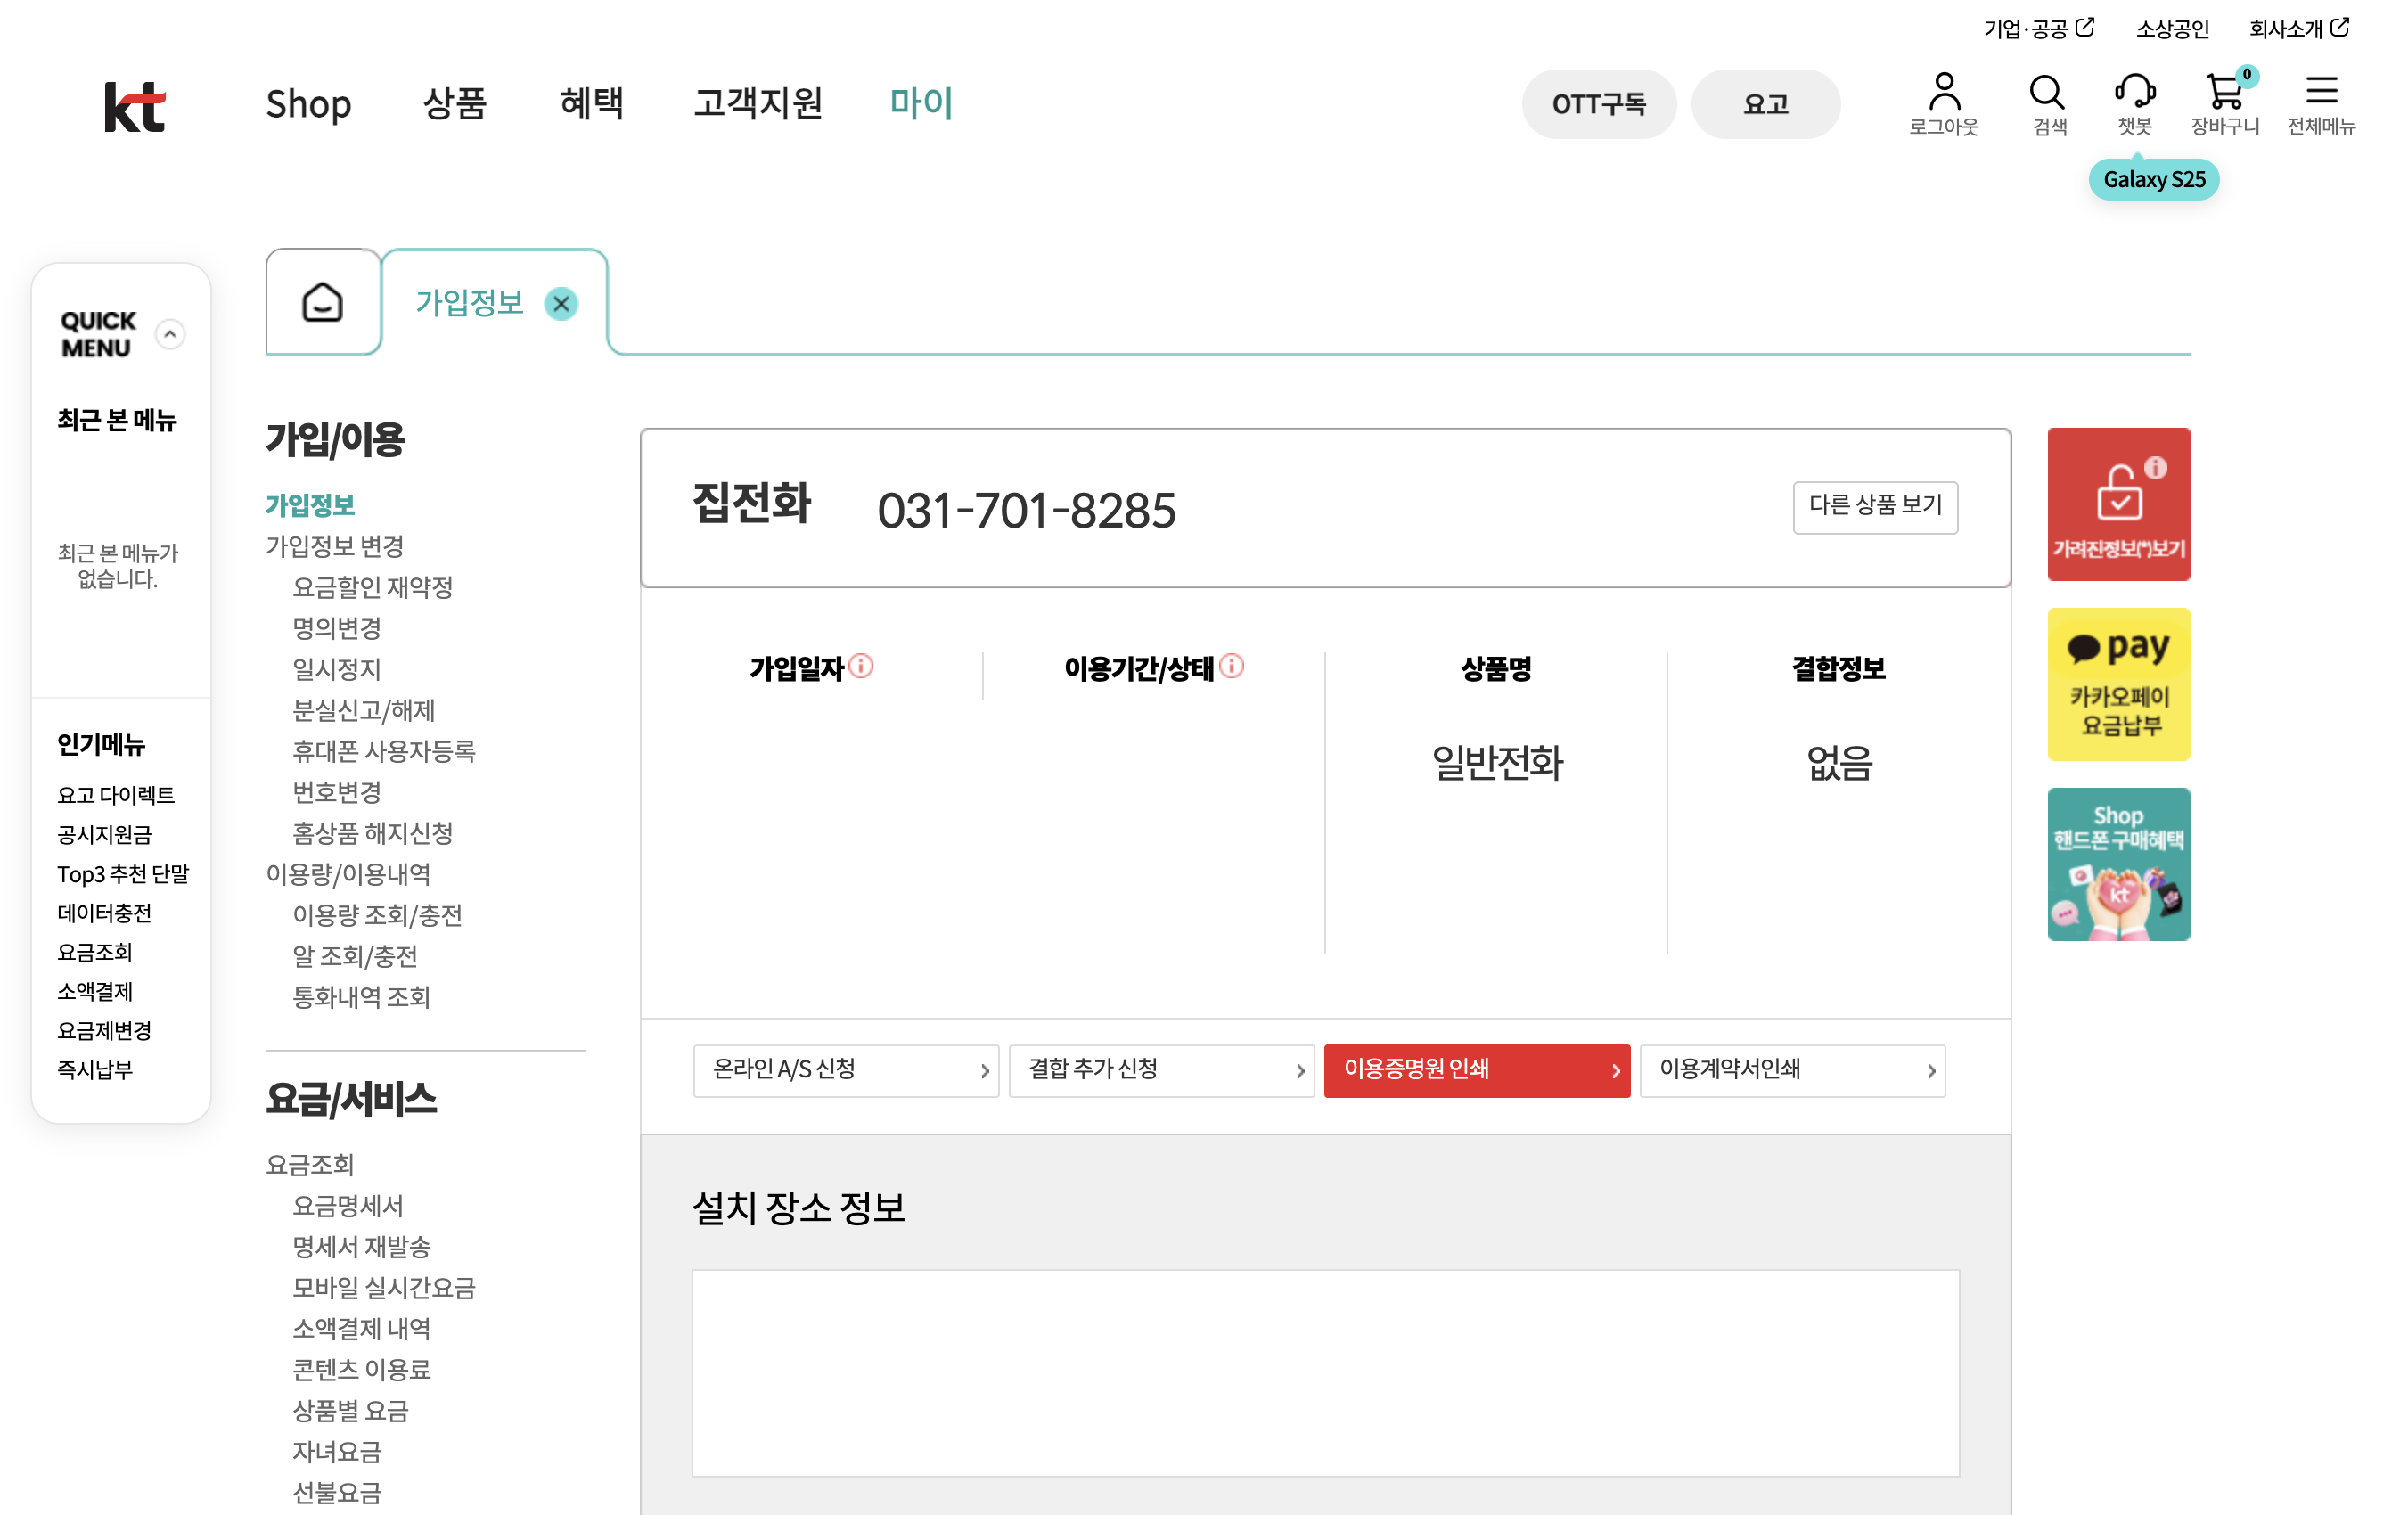Select the 가입정보 tab
Image resolution: width=2408 pixels, height=1515 pixels.
click(469, 303)
